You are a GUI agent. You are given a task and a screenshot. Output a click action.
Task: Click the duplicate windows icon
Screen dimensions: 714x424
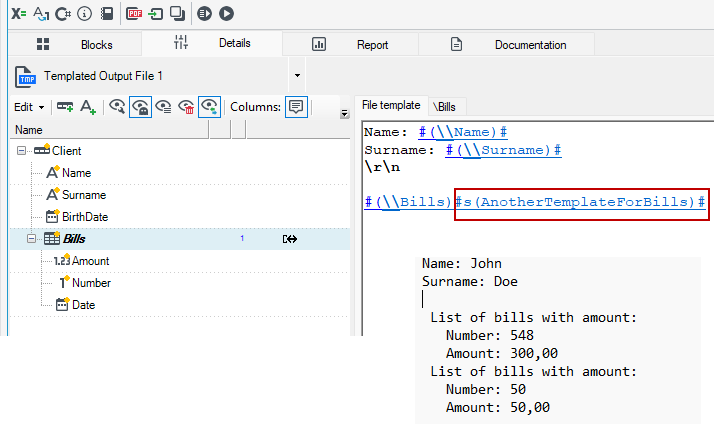pyautogui.click(x=177, y=14)
